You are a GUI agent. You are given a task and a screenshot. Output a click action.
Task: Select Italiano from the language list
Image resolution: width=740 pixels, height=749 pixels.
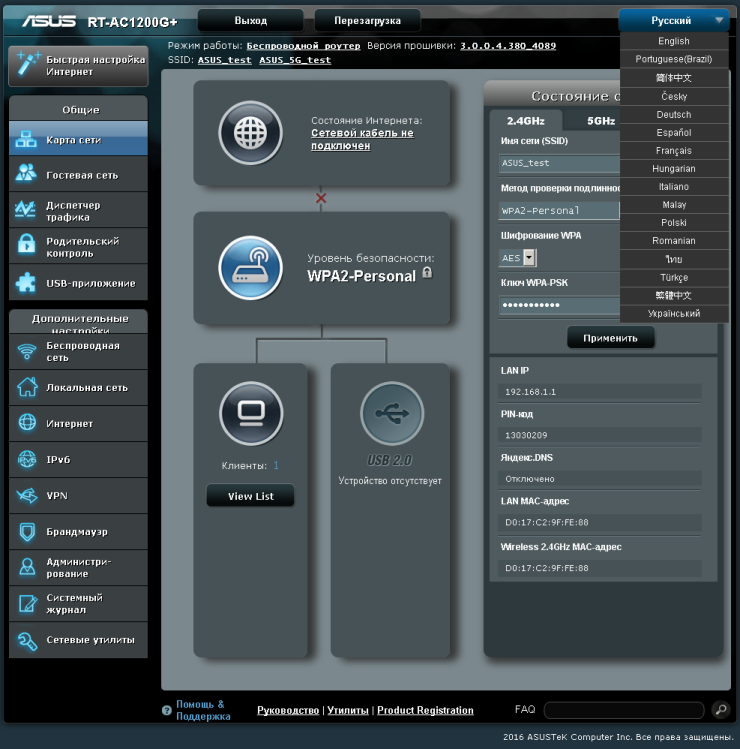[674, 187]
